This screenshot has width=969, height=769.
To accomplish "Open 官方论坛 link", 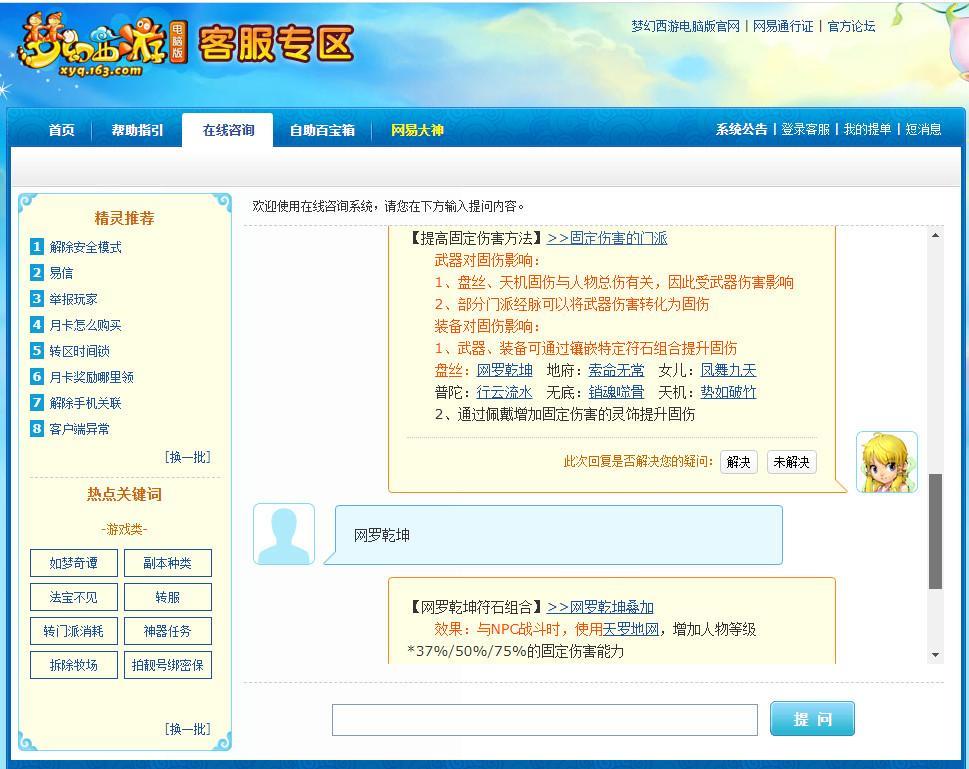I will coord(851,26).
